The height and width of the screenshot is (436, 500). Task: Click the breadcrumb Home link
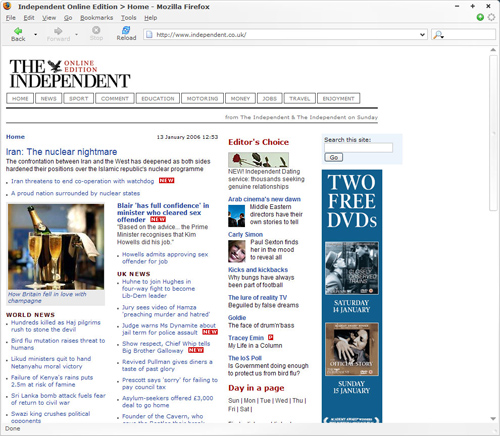pyautogui.click(x=15, y=137)
